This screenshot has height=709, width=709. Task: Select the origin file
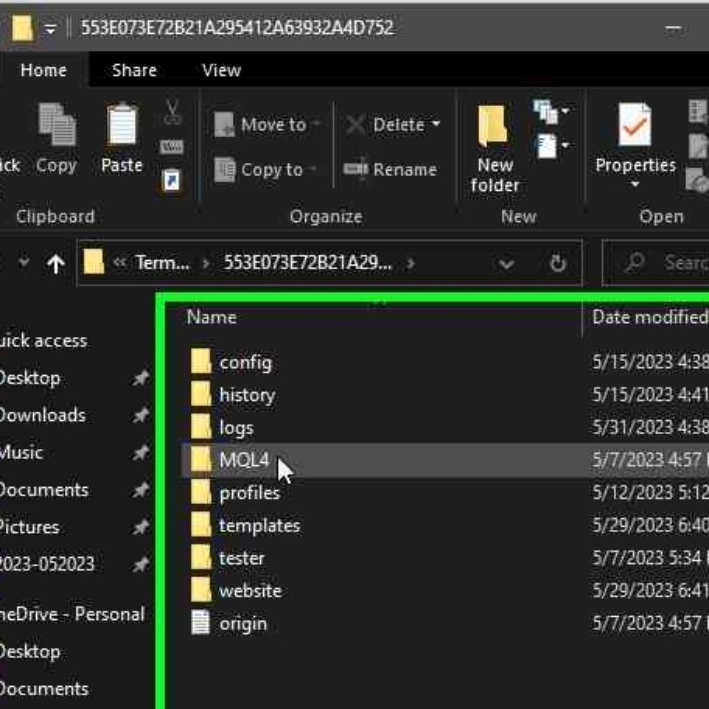click(445, 623)
